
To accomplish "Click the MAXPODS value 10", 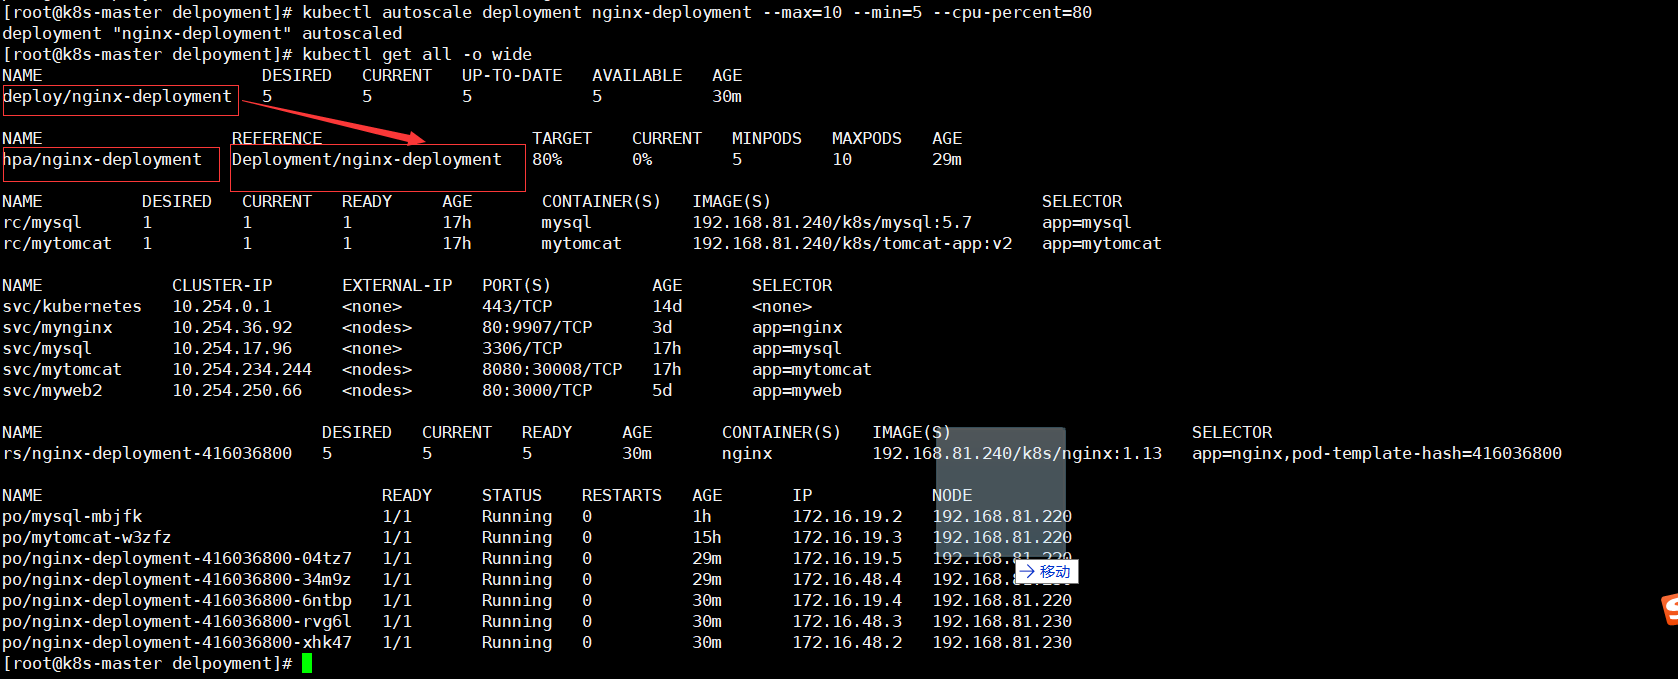I will [x=842, y=159].
